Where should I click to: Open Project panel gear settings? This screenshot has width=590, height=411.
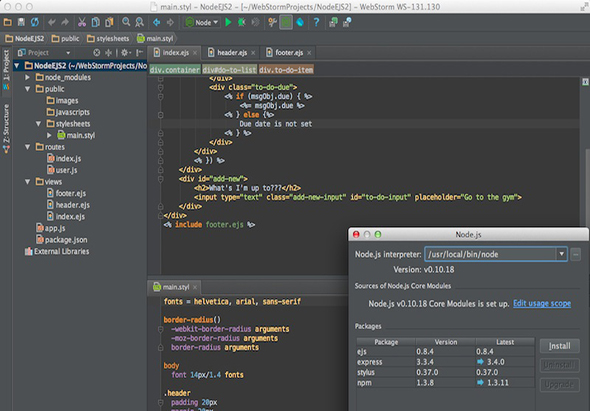[125, 53]
